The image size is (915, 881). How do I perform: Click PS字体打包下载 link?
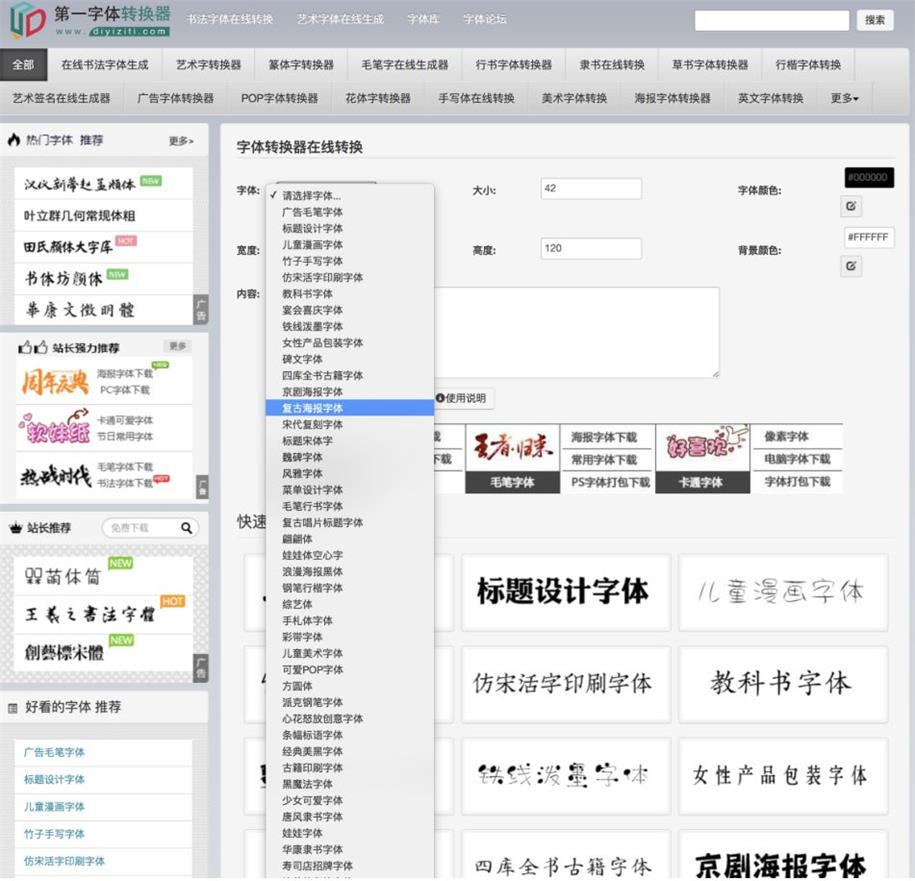pos(610,483)
